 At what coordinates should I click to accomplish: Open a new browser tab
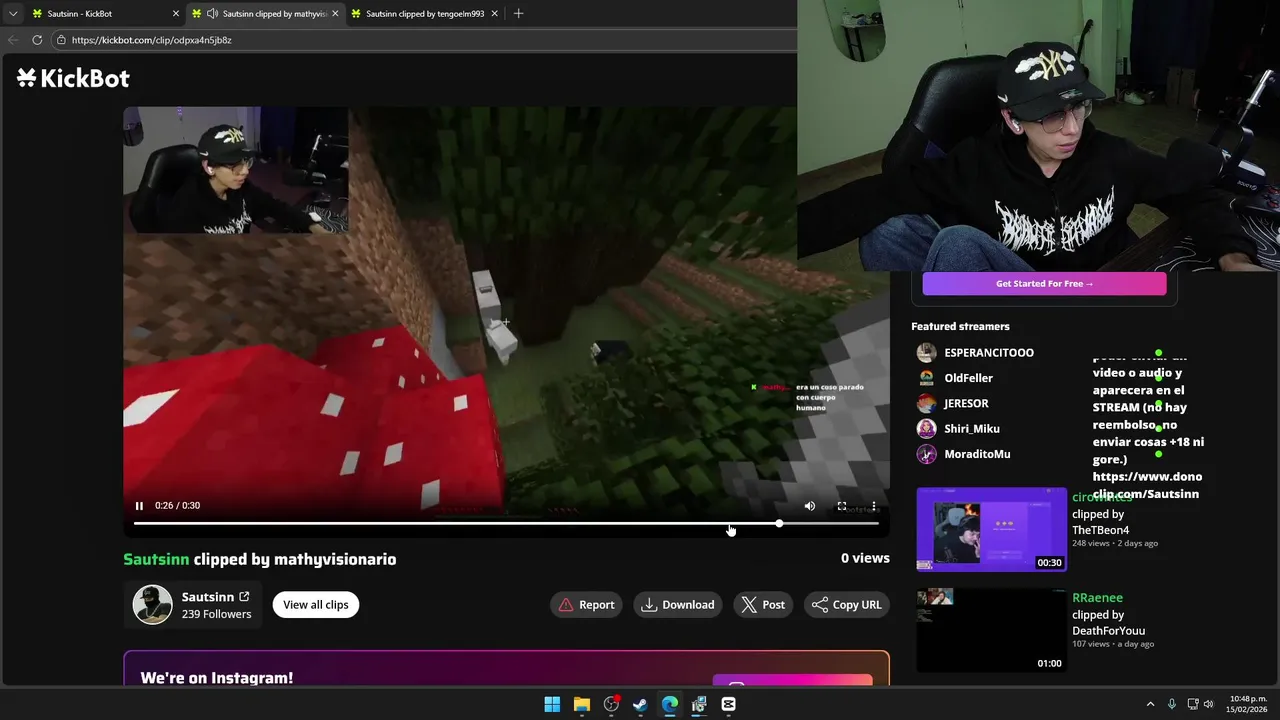click(x=518, y=14)
